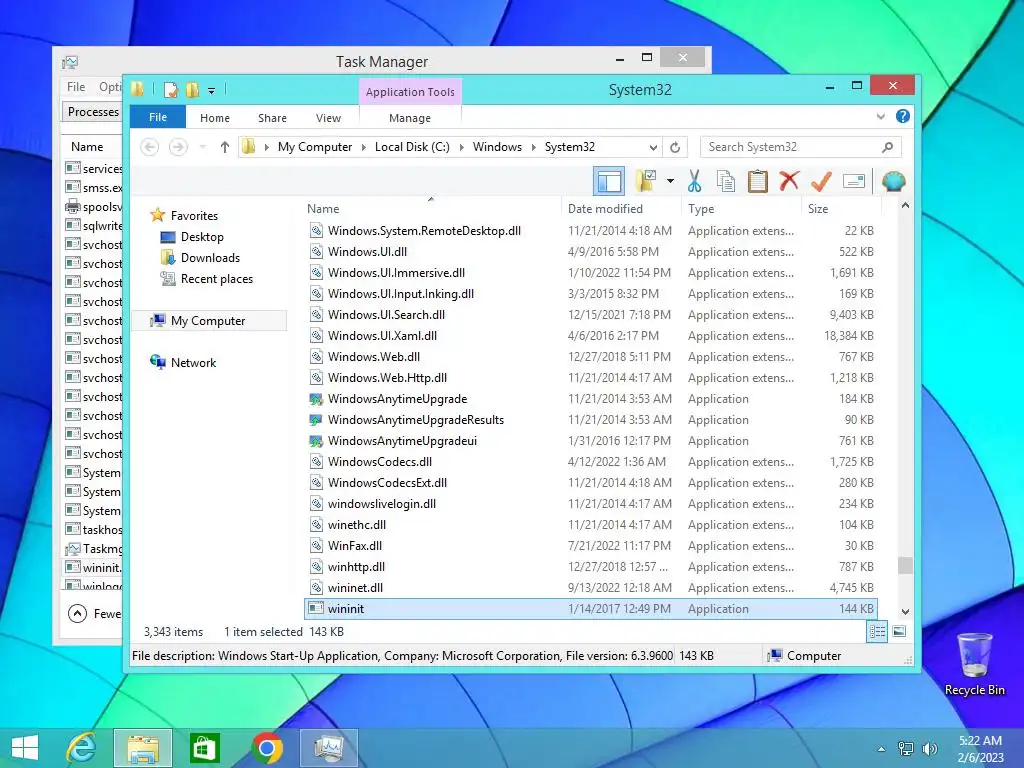Switch to the Home ribbon tab

click(215, 118)
